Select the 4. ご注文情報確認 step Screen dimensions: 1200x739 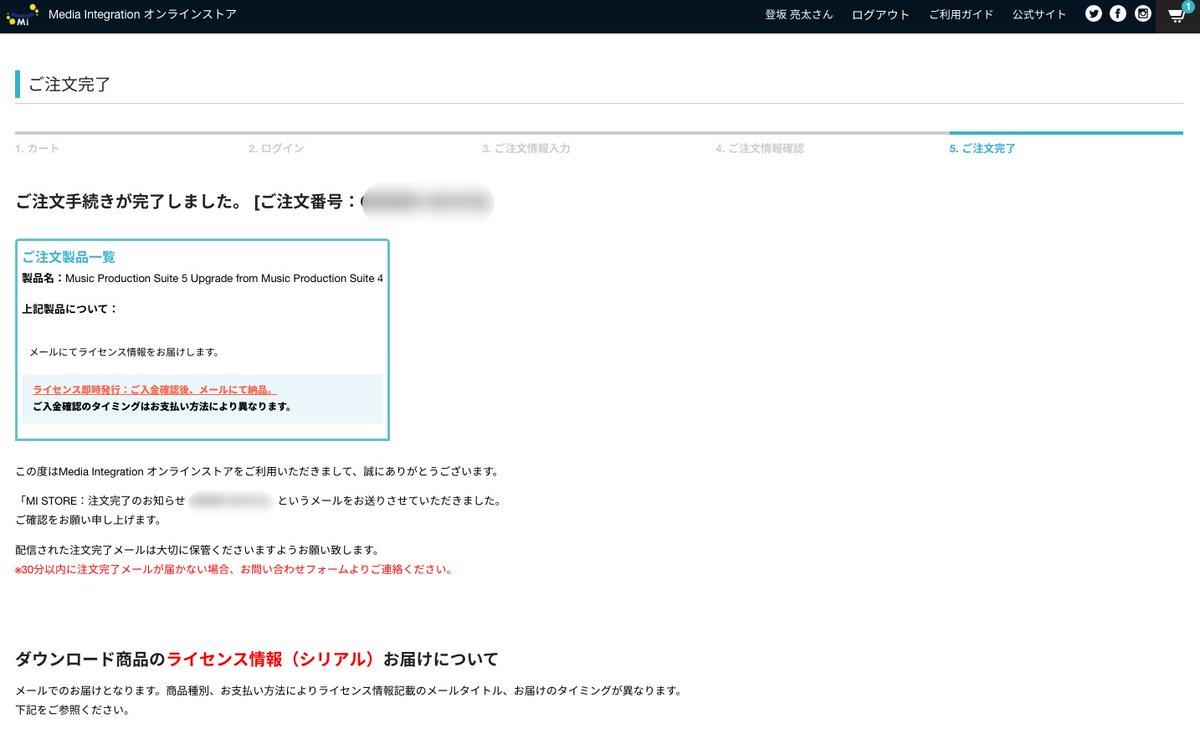760,148
